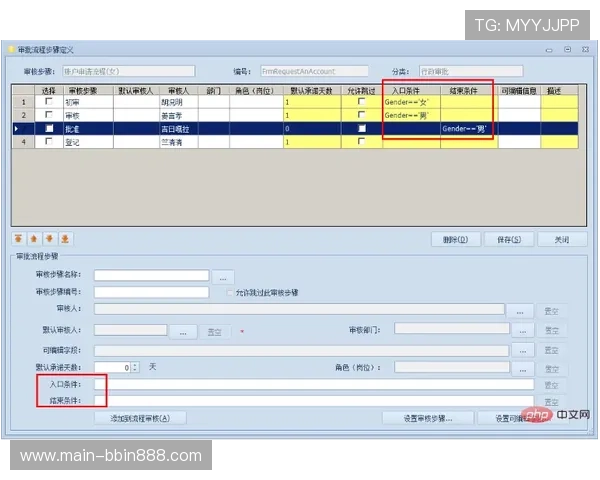Clear 默认审核人 with 置空 button
Viewport: 600px width, 480px height.
tap(214, 332)
